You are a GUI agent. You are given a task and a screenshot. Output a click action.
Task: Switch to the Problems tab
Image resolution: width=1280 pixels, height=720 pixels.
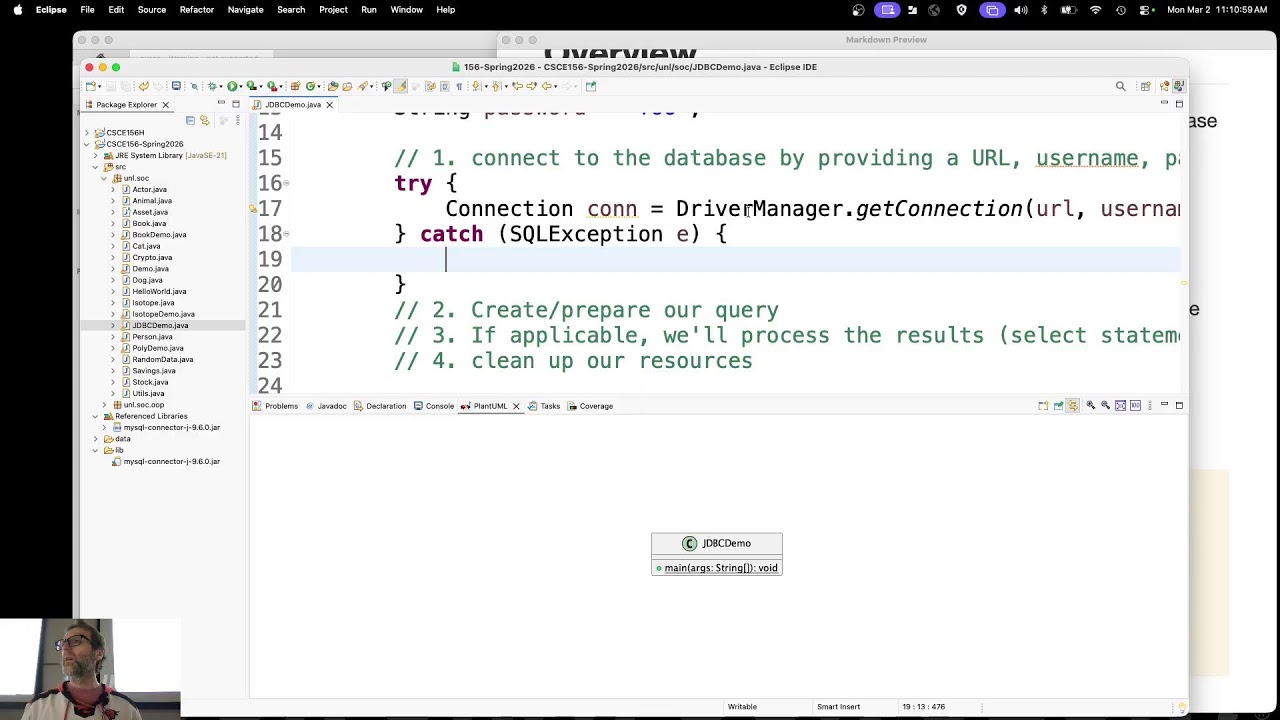[x=276, y=406]
